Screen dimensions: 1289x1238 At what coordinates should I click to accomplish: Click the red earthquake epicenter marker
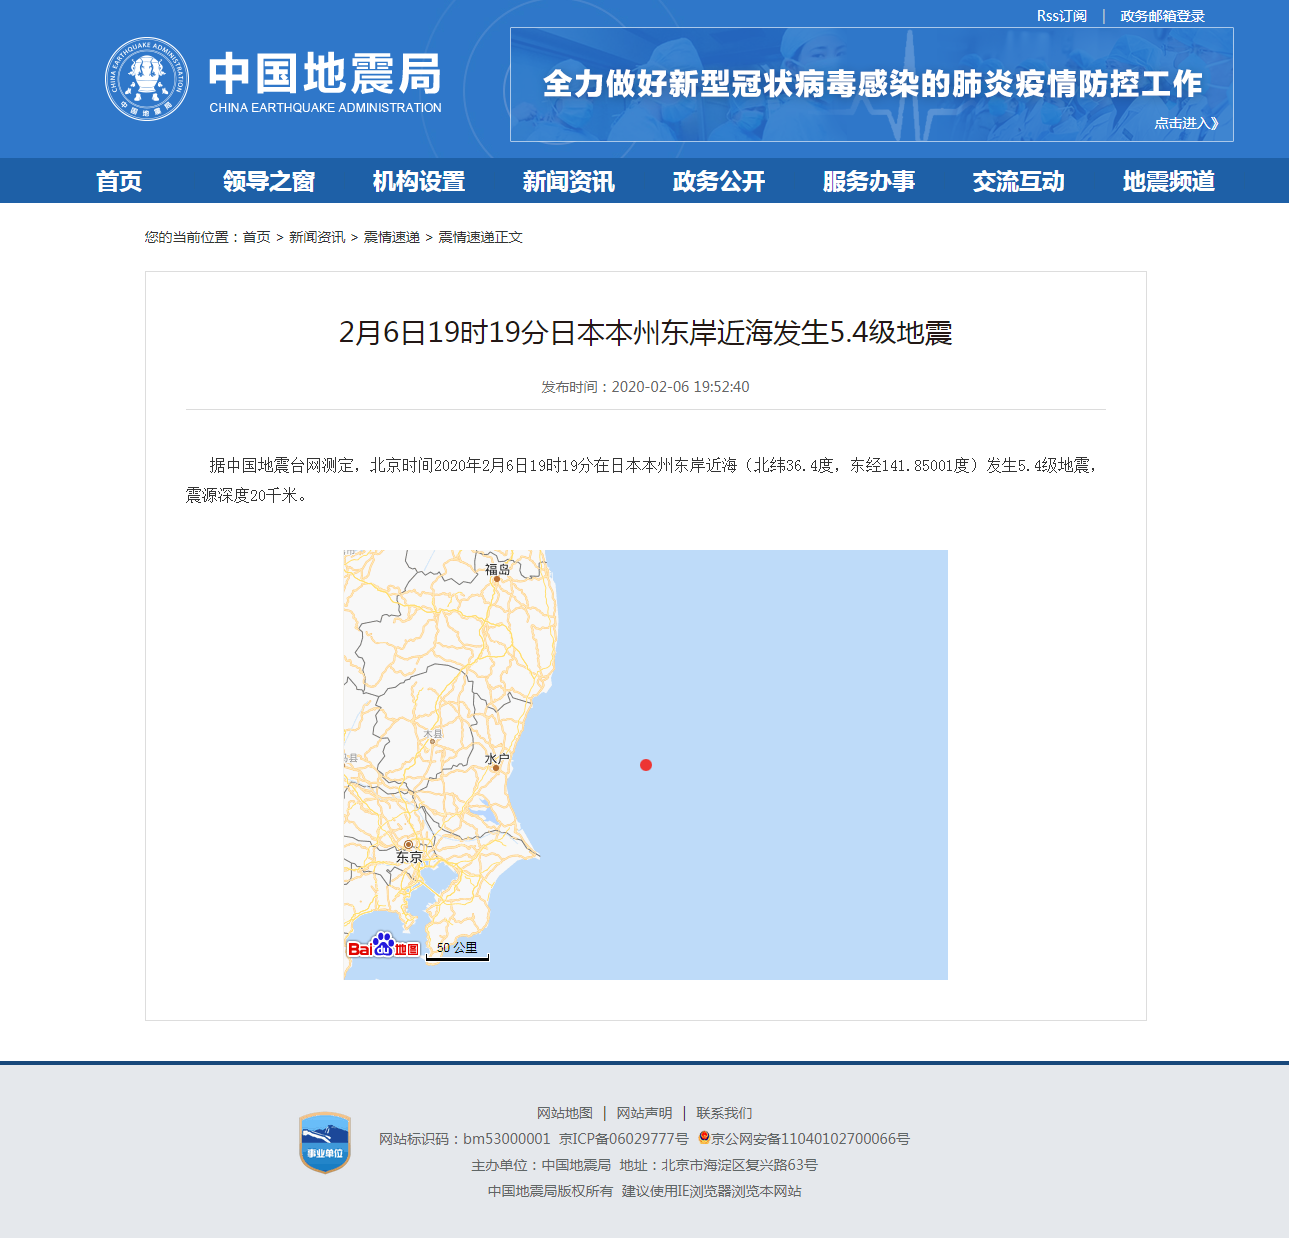tap(646, 766)
